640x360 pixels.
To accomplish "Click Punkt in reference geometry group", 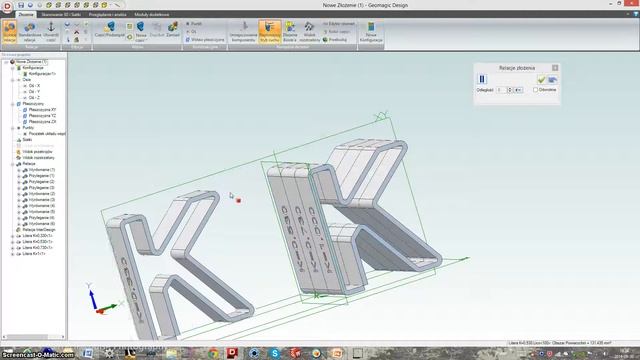I will (194, 24).
